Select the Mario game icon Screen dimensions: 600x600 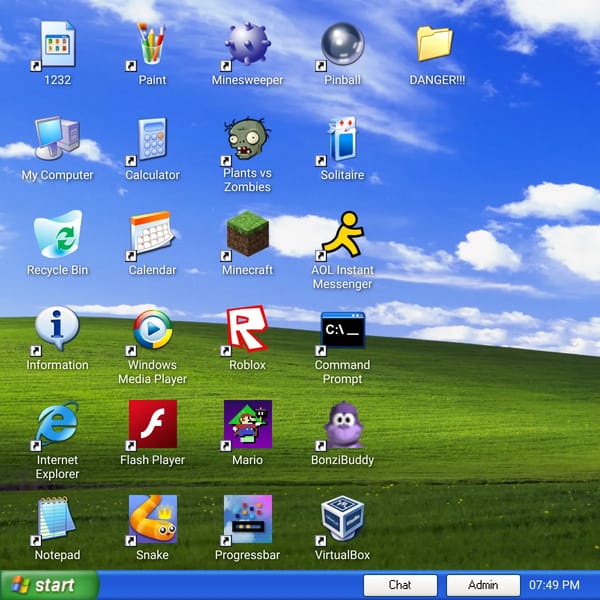247,424
